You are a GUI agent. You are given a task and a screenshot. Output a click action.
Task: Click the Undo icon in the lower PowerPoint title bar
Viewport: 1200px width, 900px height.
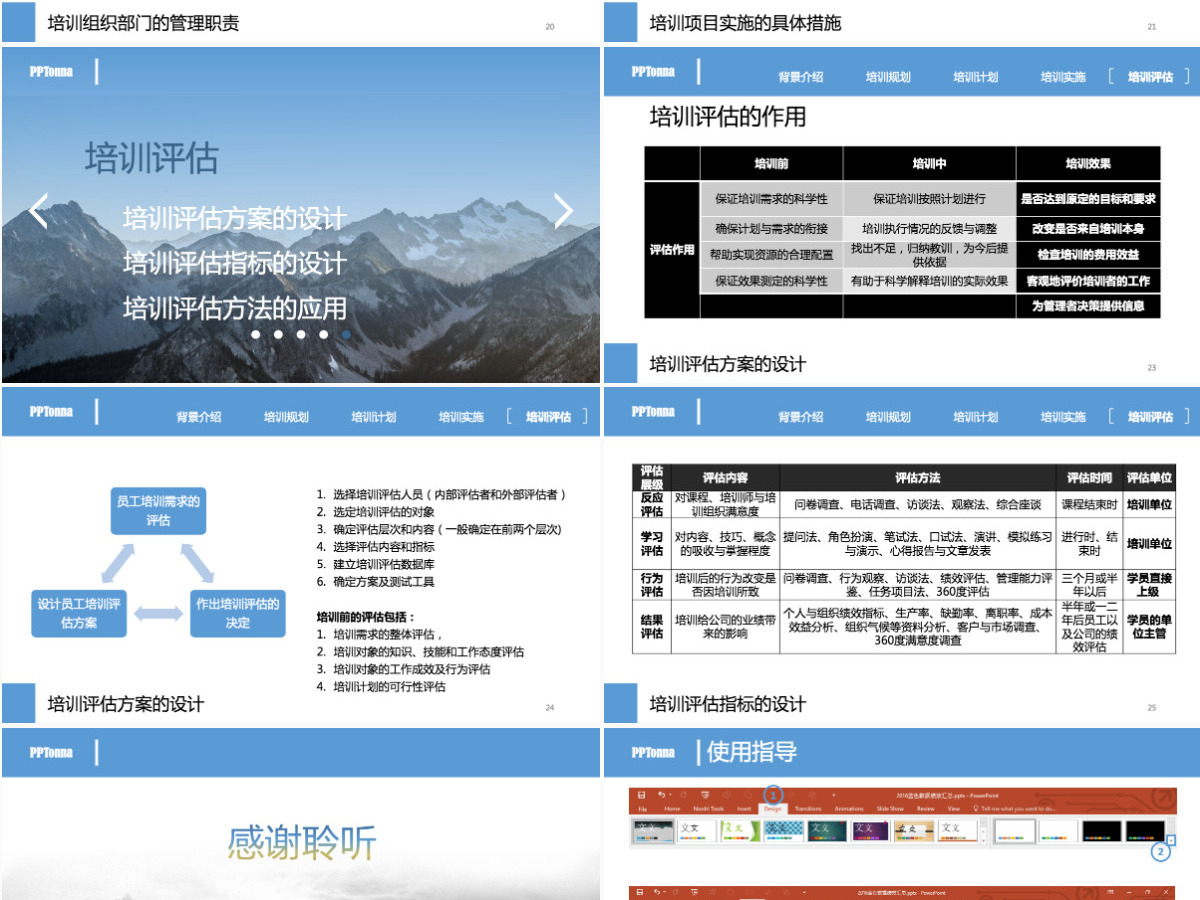tap(658, 892)
